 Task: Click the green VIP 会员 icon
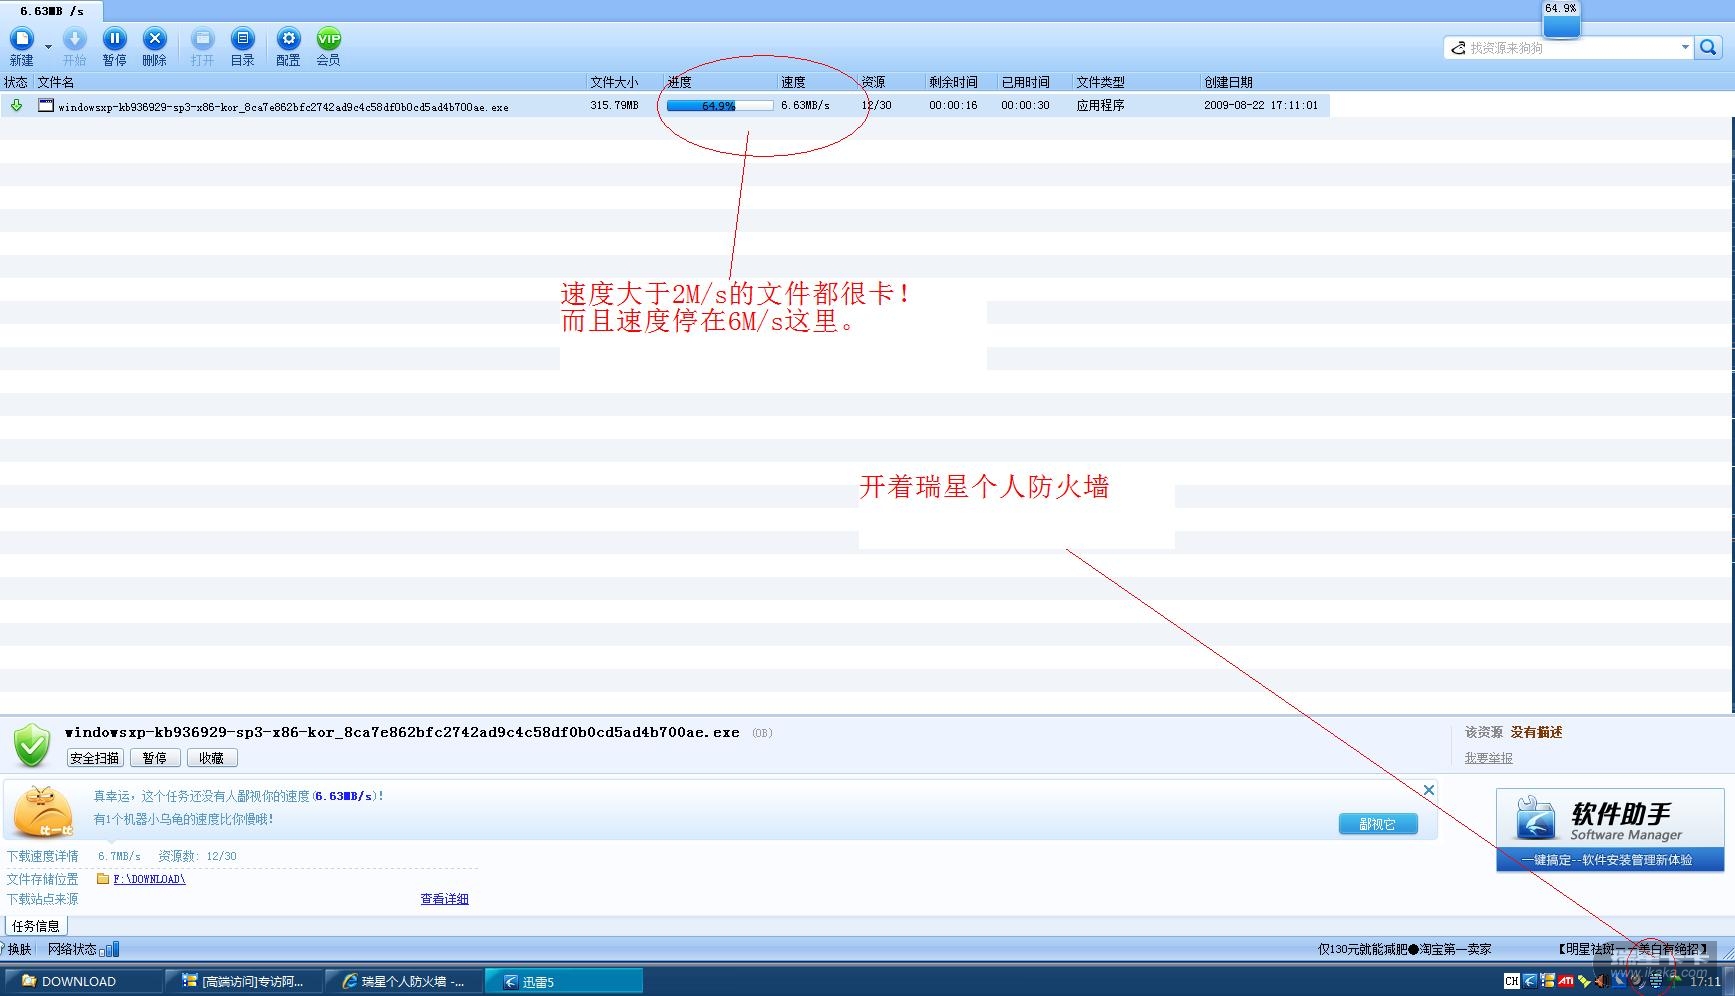pyautogui.click(x=329, y=40)
